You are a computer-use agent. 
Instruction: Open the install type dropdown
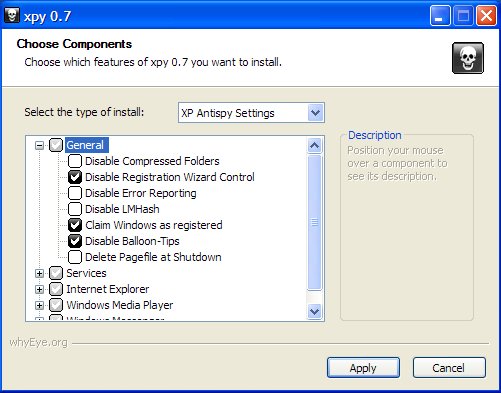pyautogui.click(x=315, y=113)
